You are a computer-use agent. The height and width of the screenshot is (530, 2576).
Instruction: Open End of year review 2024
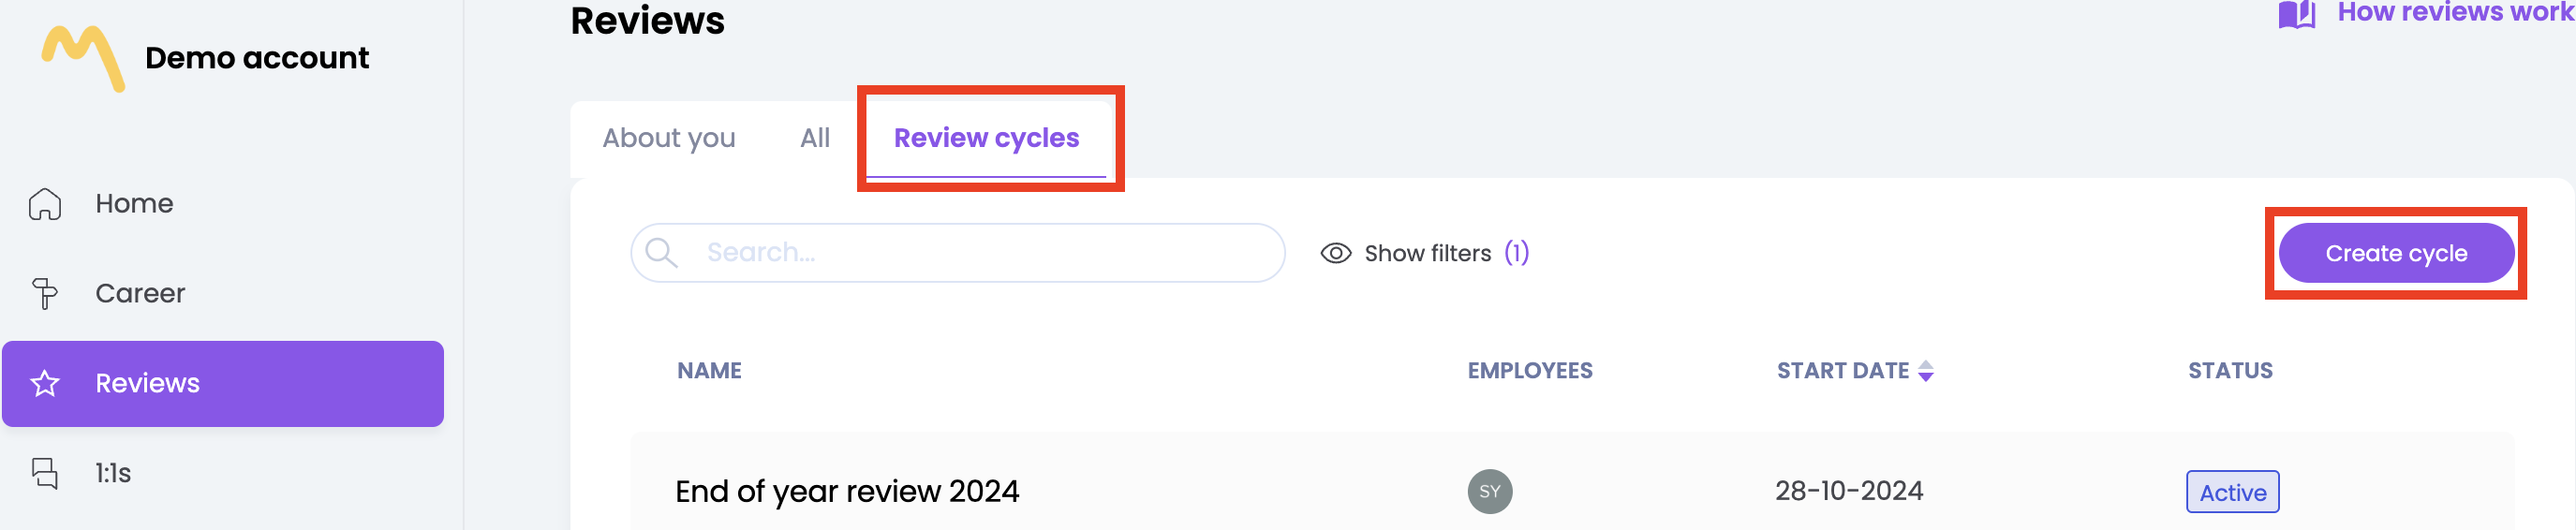pos(846,491)
